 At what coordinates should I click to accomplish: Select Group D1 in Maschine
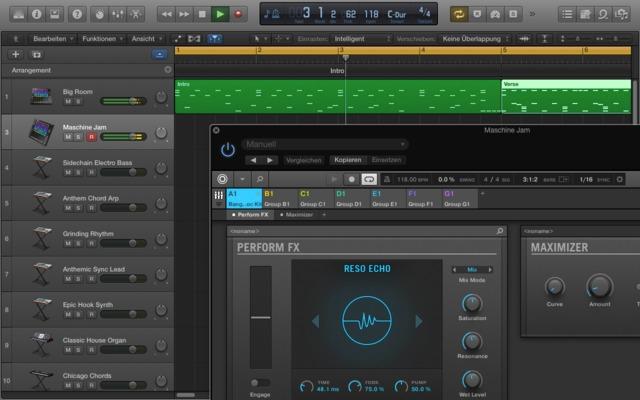pyautogui.click(x=351, y=198)
